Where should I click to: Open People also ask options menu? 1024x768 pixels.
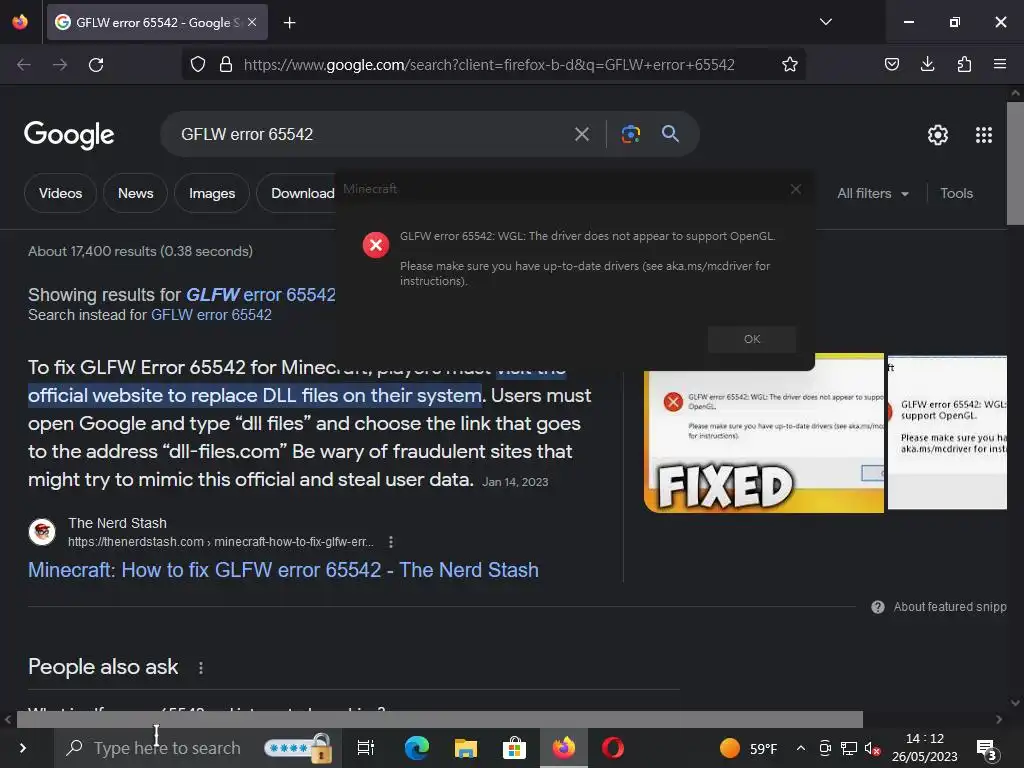200,667
